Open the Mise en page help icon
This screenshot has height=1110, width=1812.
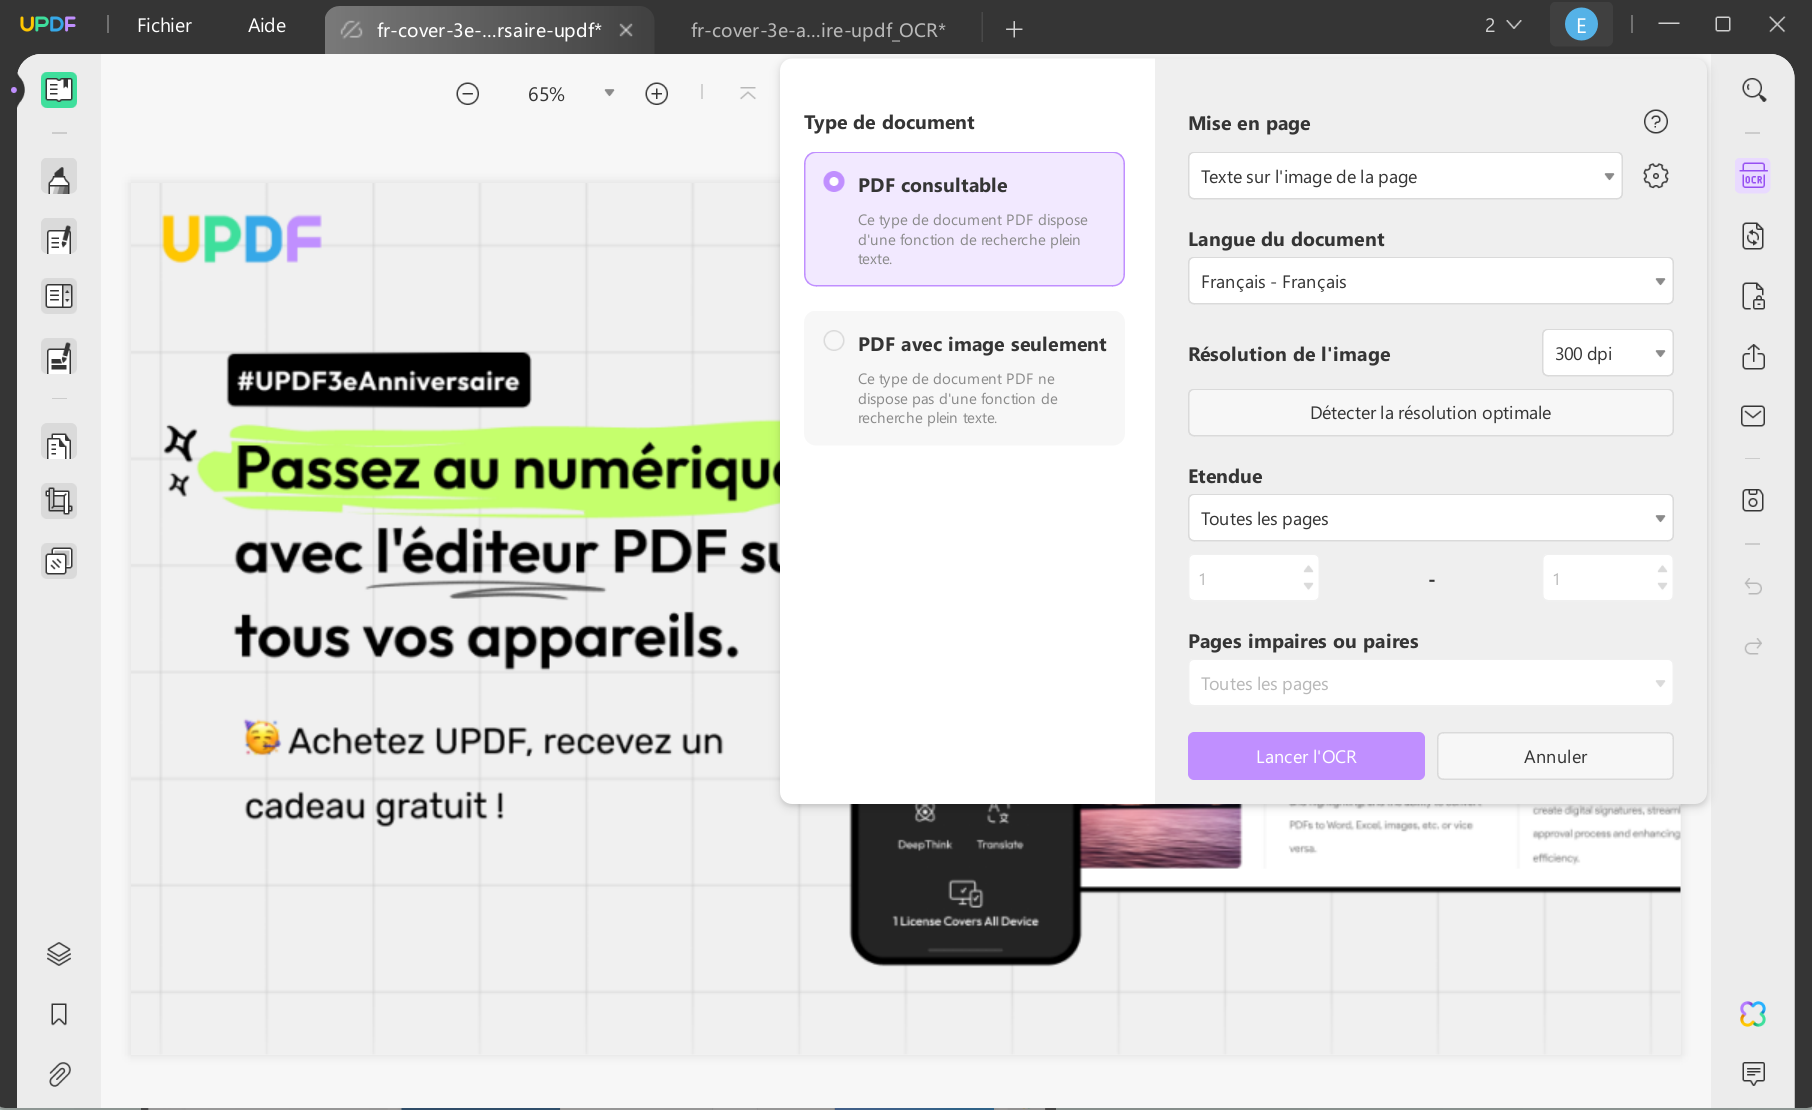tap(1656, 122)
